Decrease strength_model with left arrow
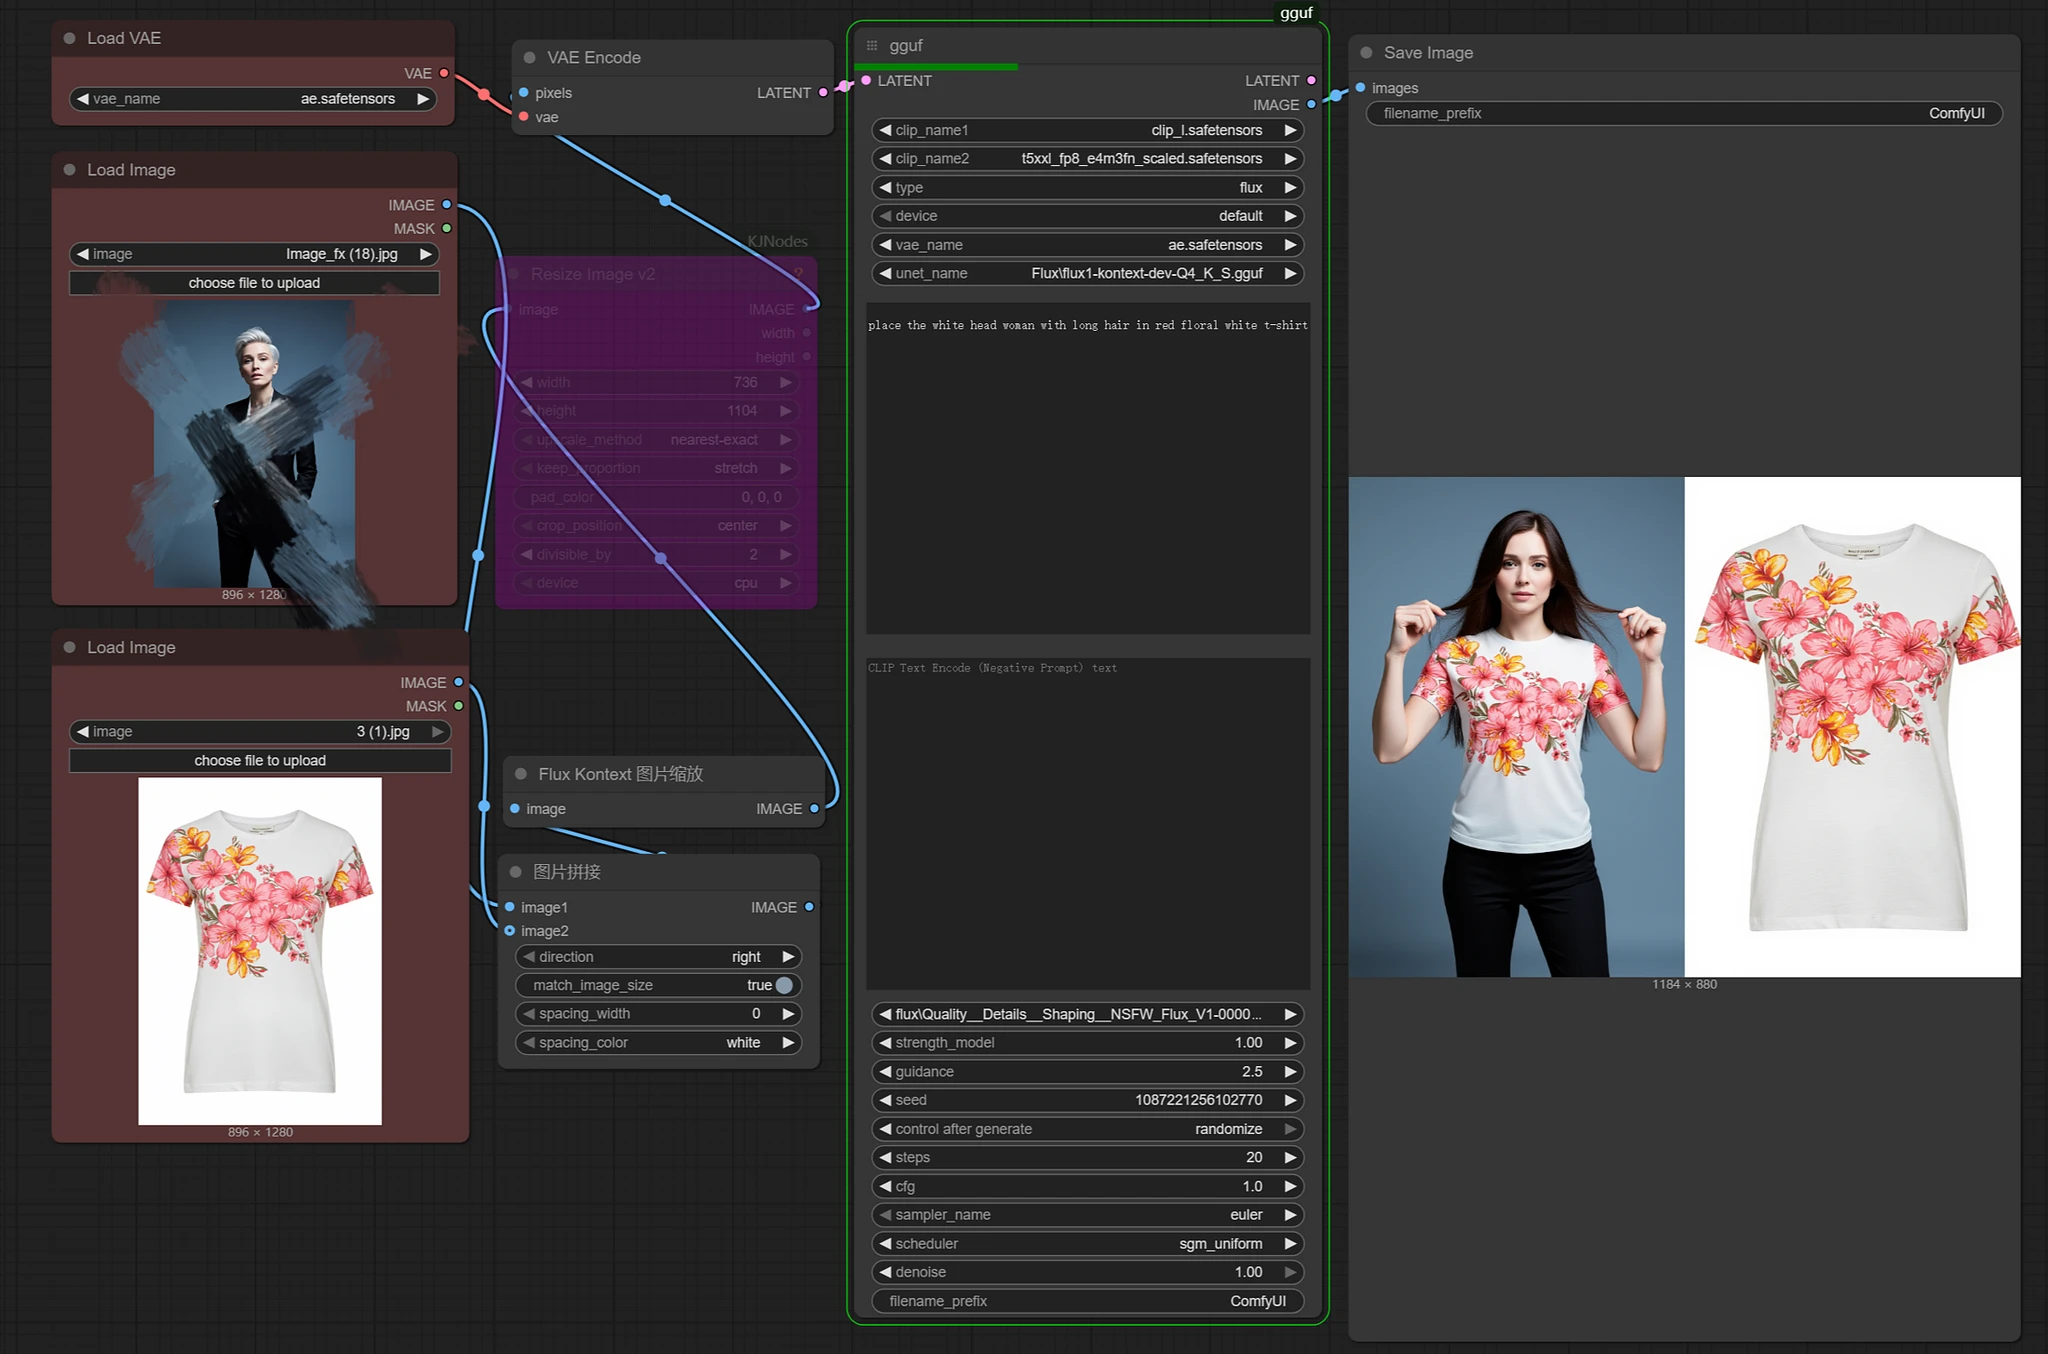2048x1354 pixels. point(885,1043)
